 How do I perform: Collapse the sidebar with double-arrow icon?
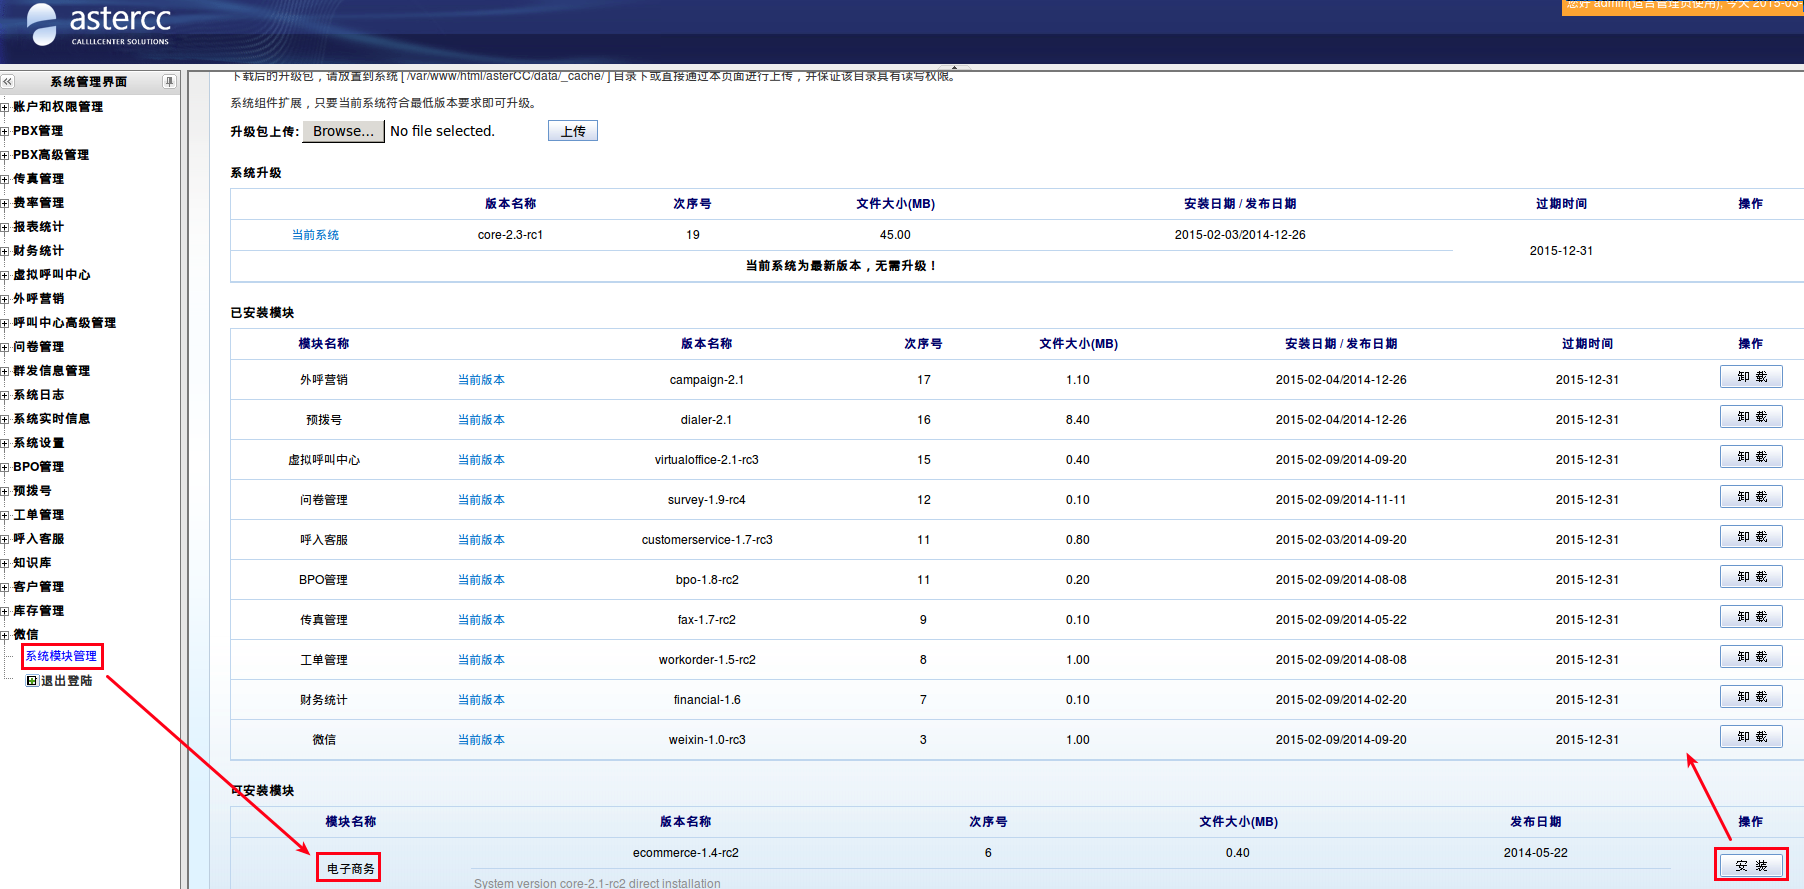pos(8,82)
